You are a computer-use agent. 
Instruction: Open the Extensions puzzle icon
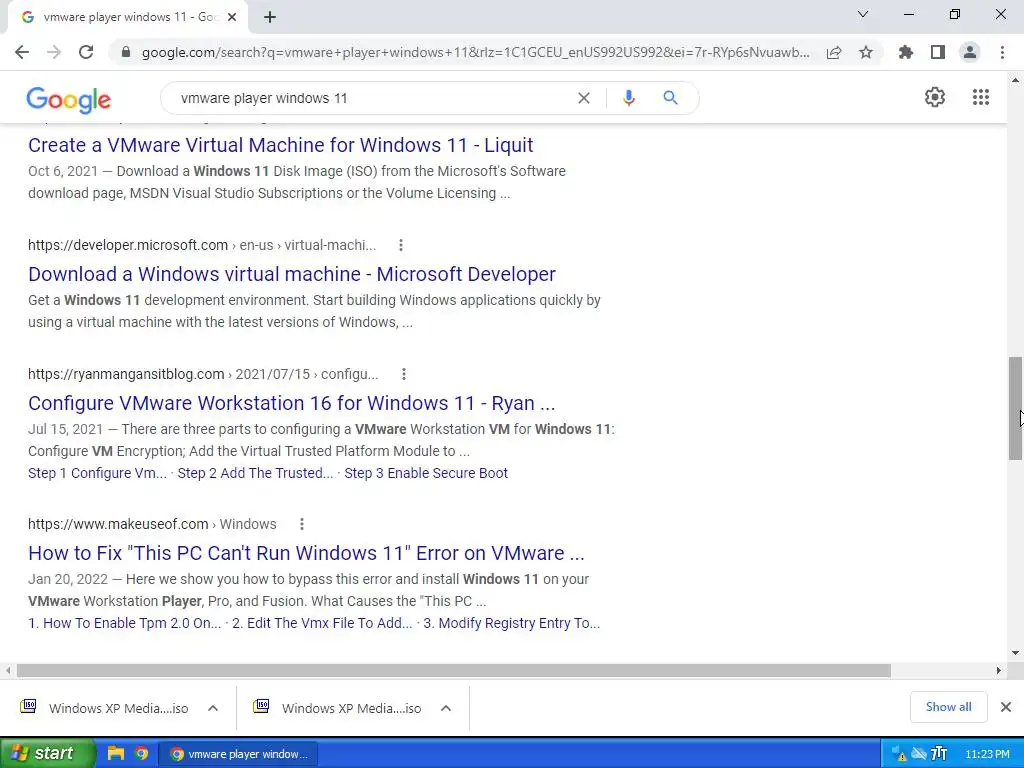906,52
